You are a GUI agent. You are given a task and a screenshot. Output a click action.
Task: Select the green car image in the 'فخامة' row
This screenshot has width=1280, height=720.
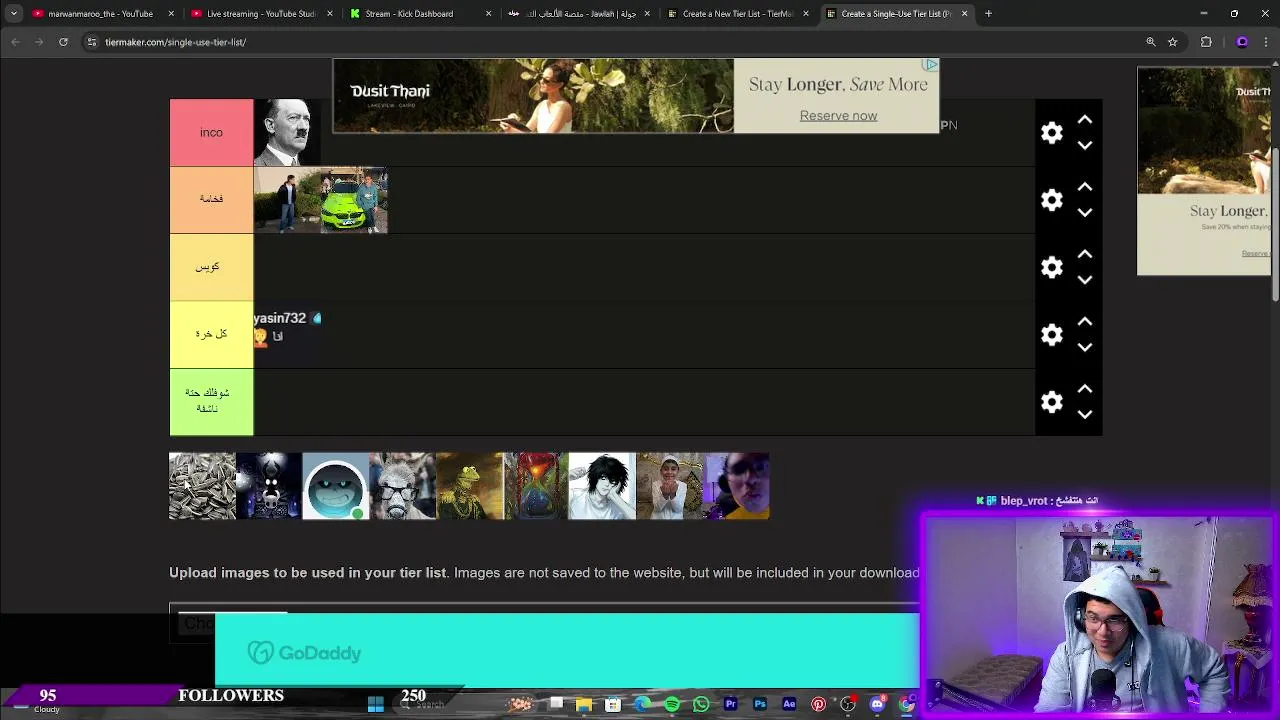pos(354,200)
